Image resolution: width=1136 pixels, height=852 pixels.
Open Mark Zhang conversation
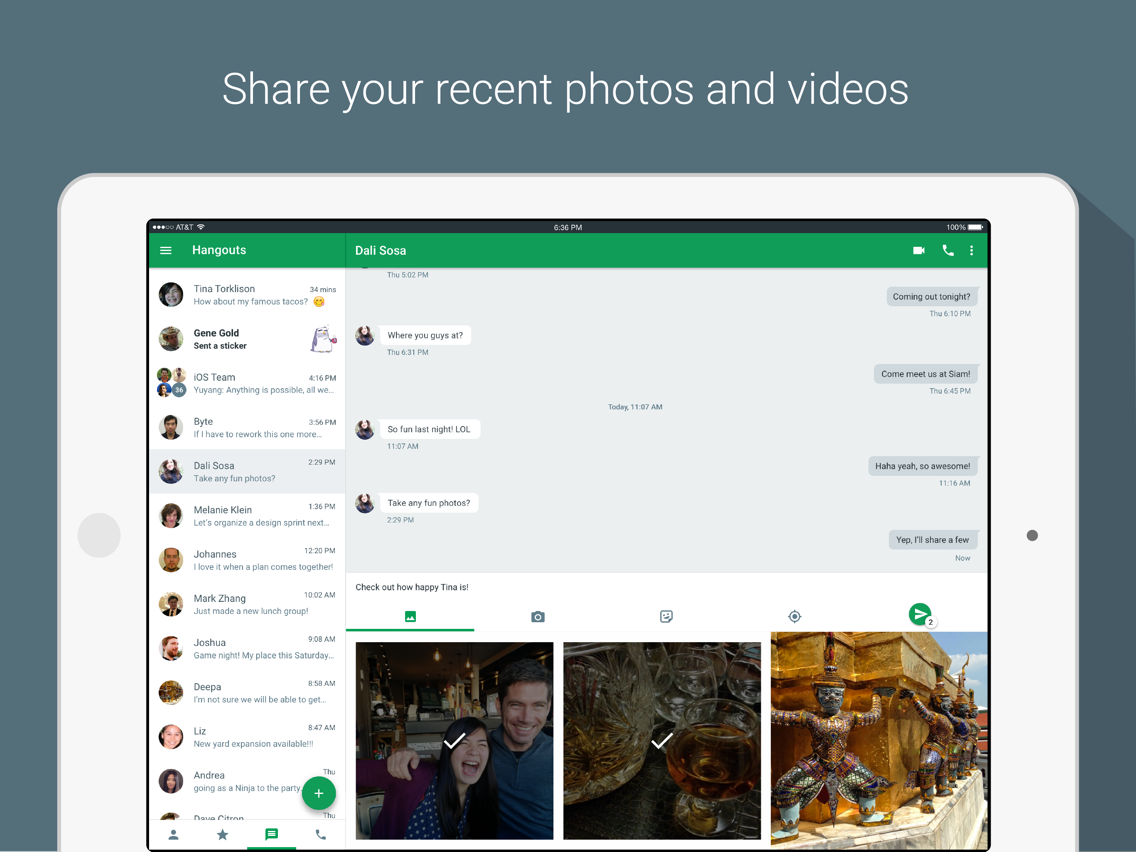click(x=247, y=604)
